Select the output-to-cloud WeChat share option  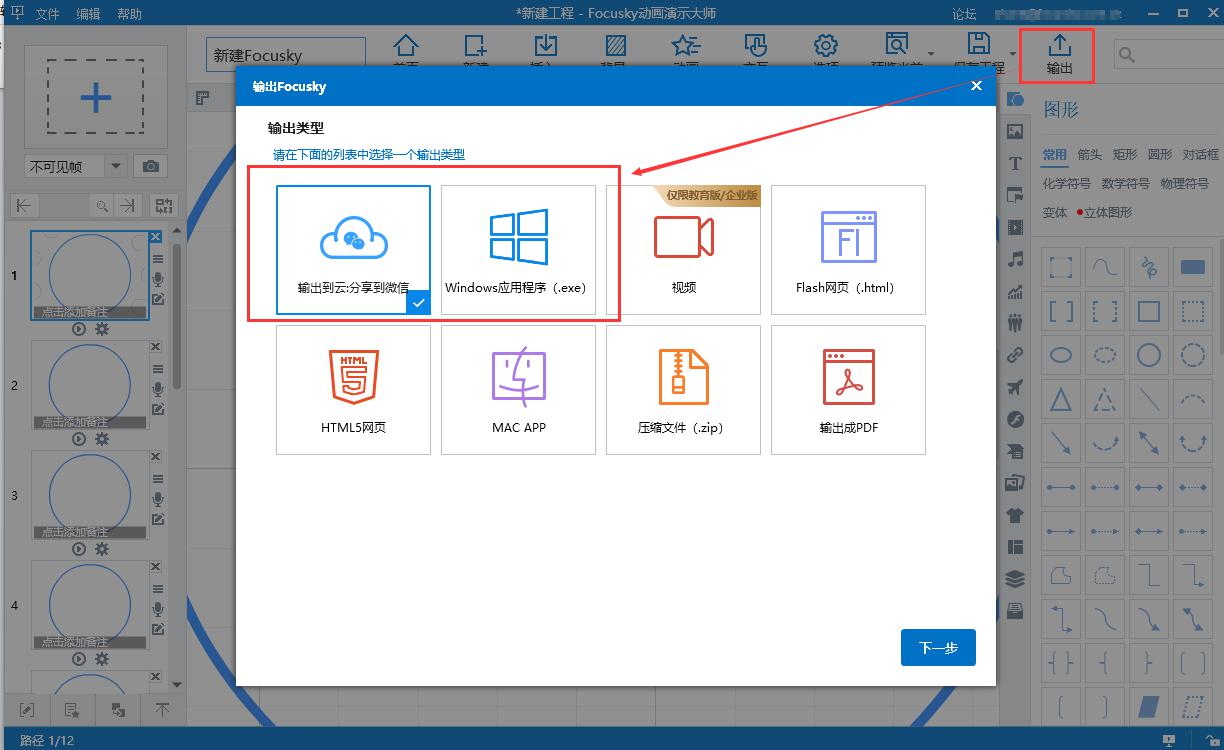click(x=353, y=249)
